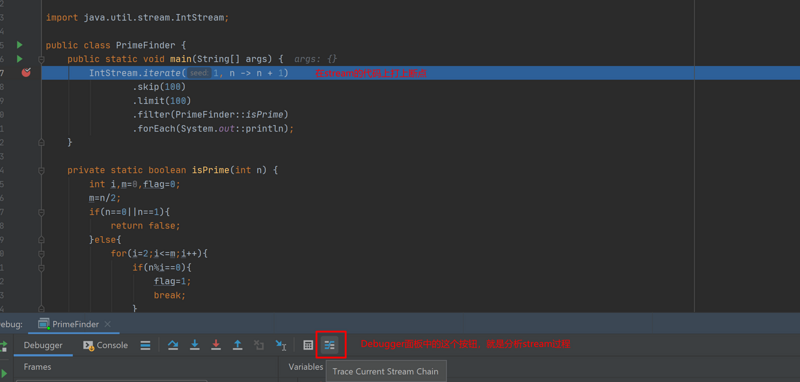Run the PrimeFinder class from gutter arrow

(x=20, y=45)
